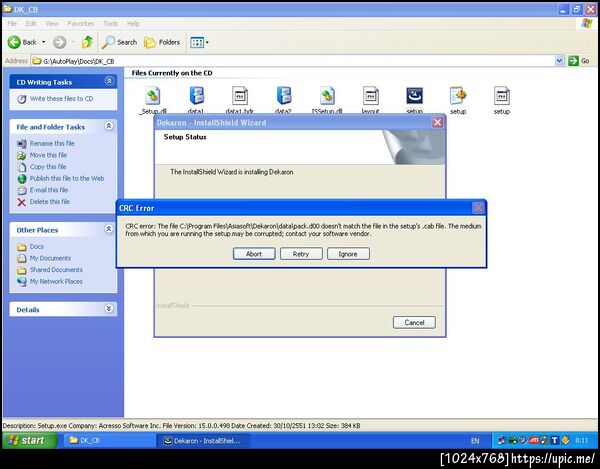The width and height of the screenshot is (600, 469).
Task: Open the Edit menu
Action: (31, 24)
